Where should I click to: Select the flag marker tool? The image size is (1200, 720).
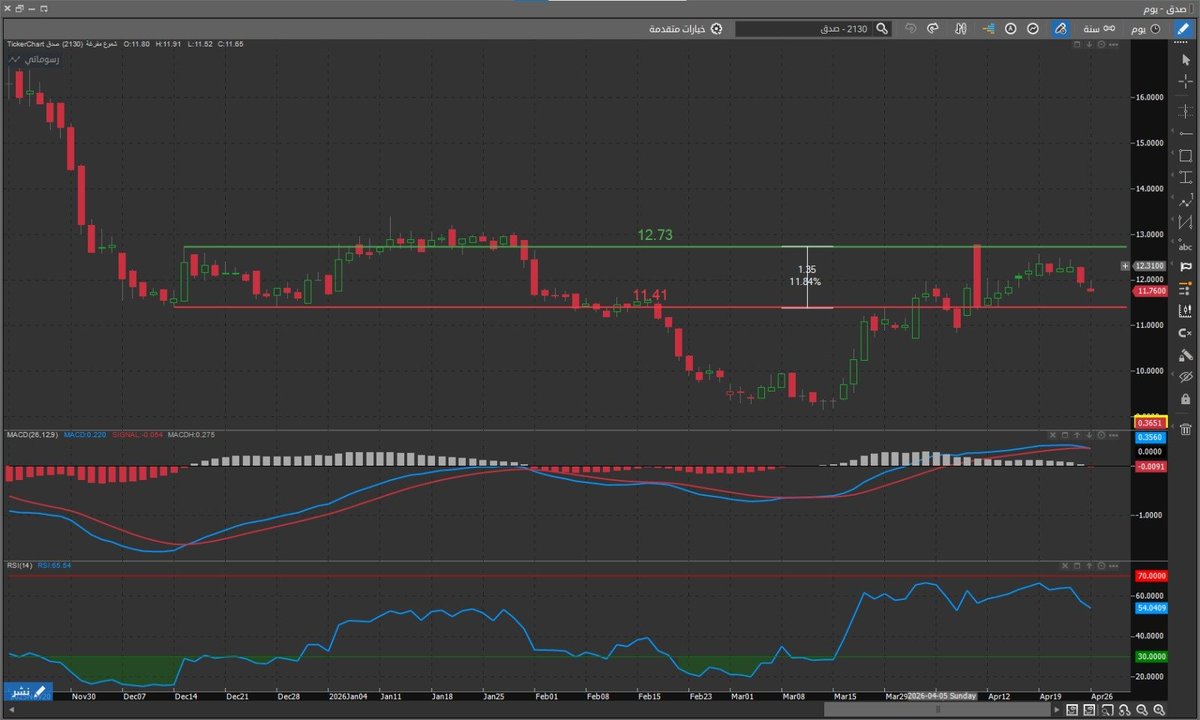(1185, 267)
